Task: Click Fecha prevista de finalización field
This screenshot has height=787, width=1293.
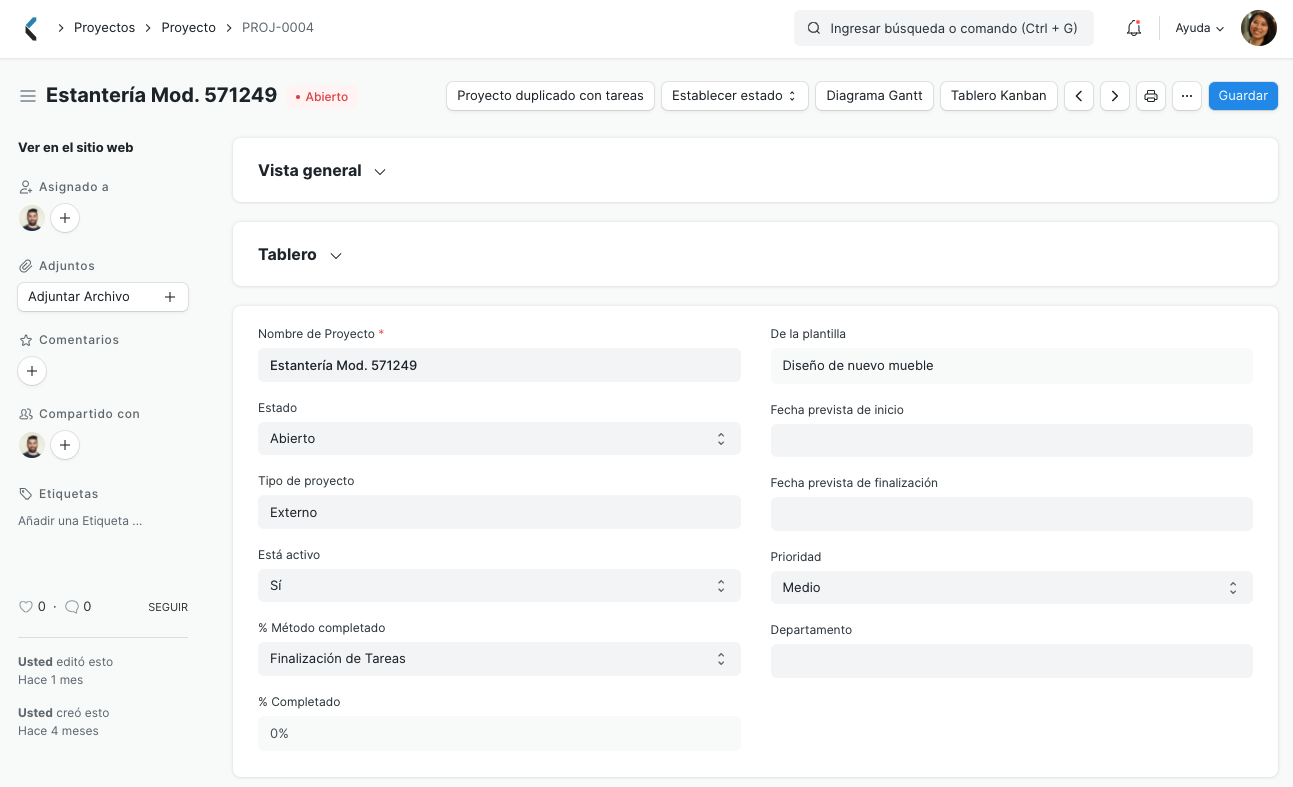Action: click(x=1011, y=514)
